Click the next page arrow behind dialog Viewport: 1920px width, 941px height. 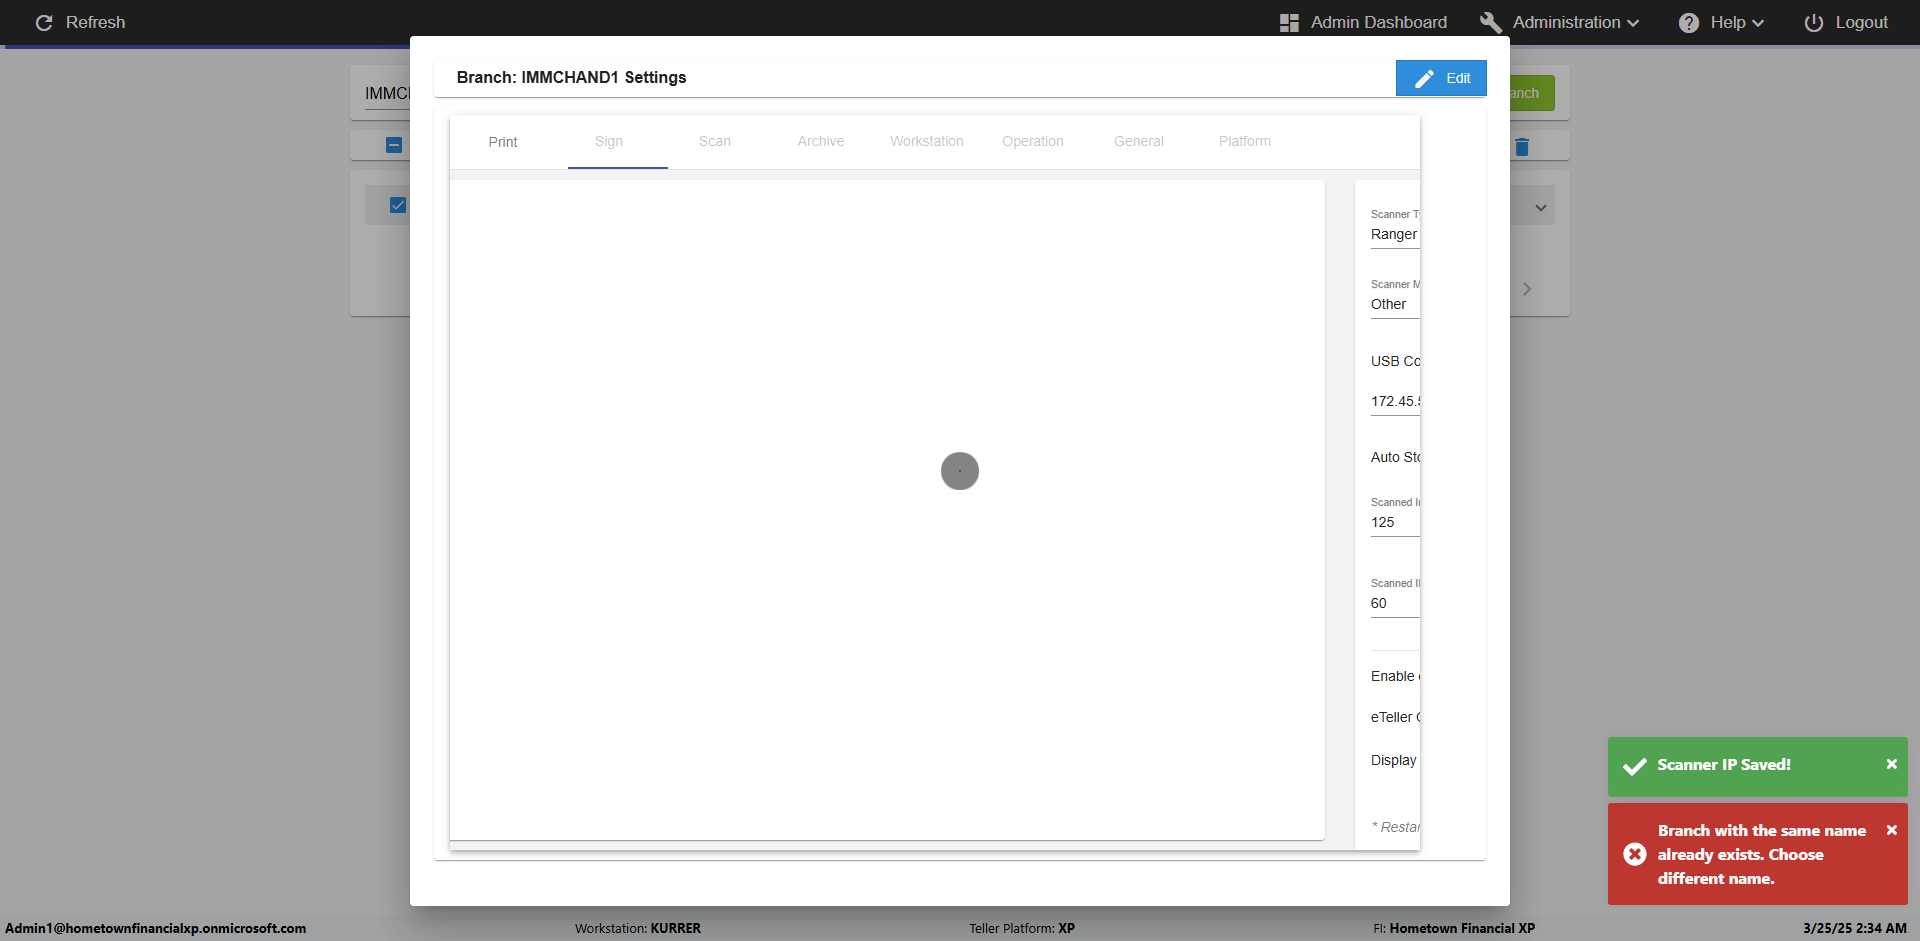click(1527, 289)
